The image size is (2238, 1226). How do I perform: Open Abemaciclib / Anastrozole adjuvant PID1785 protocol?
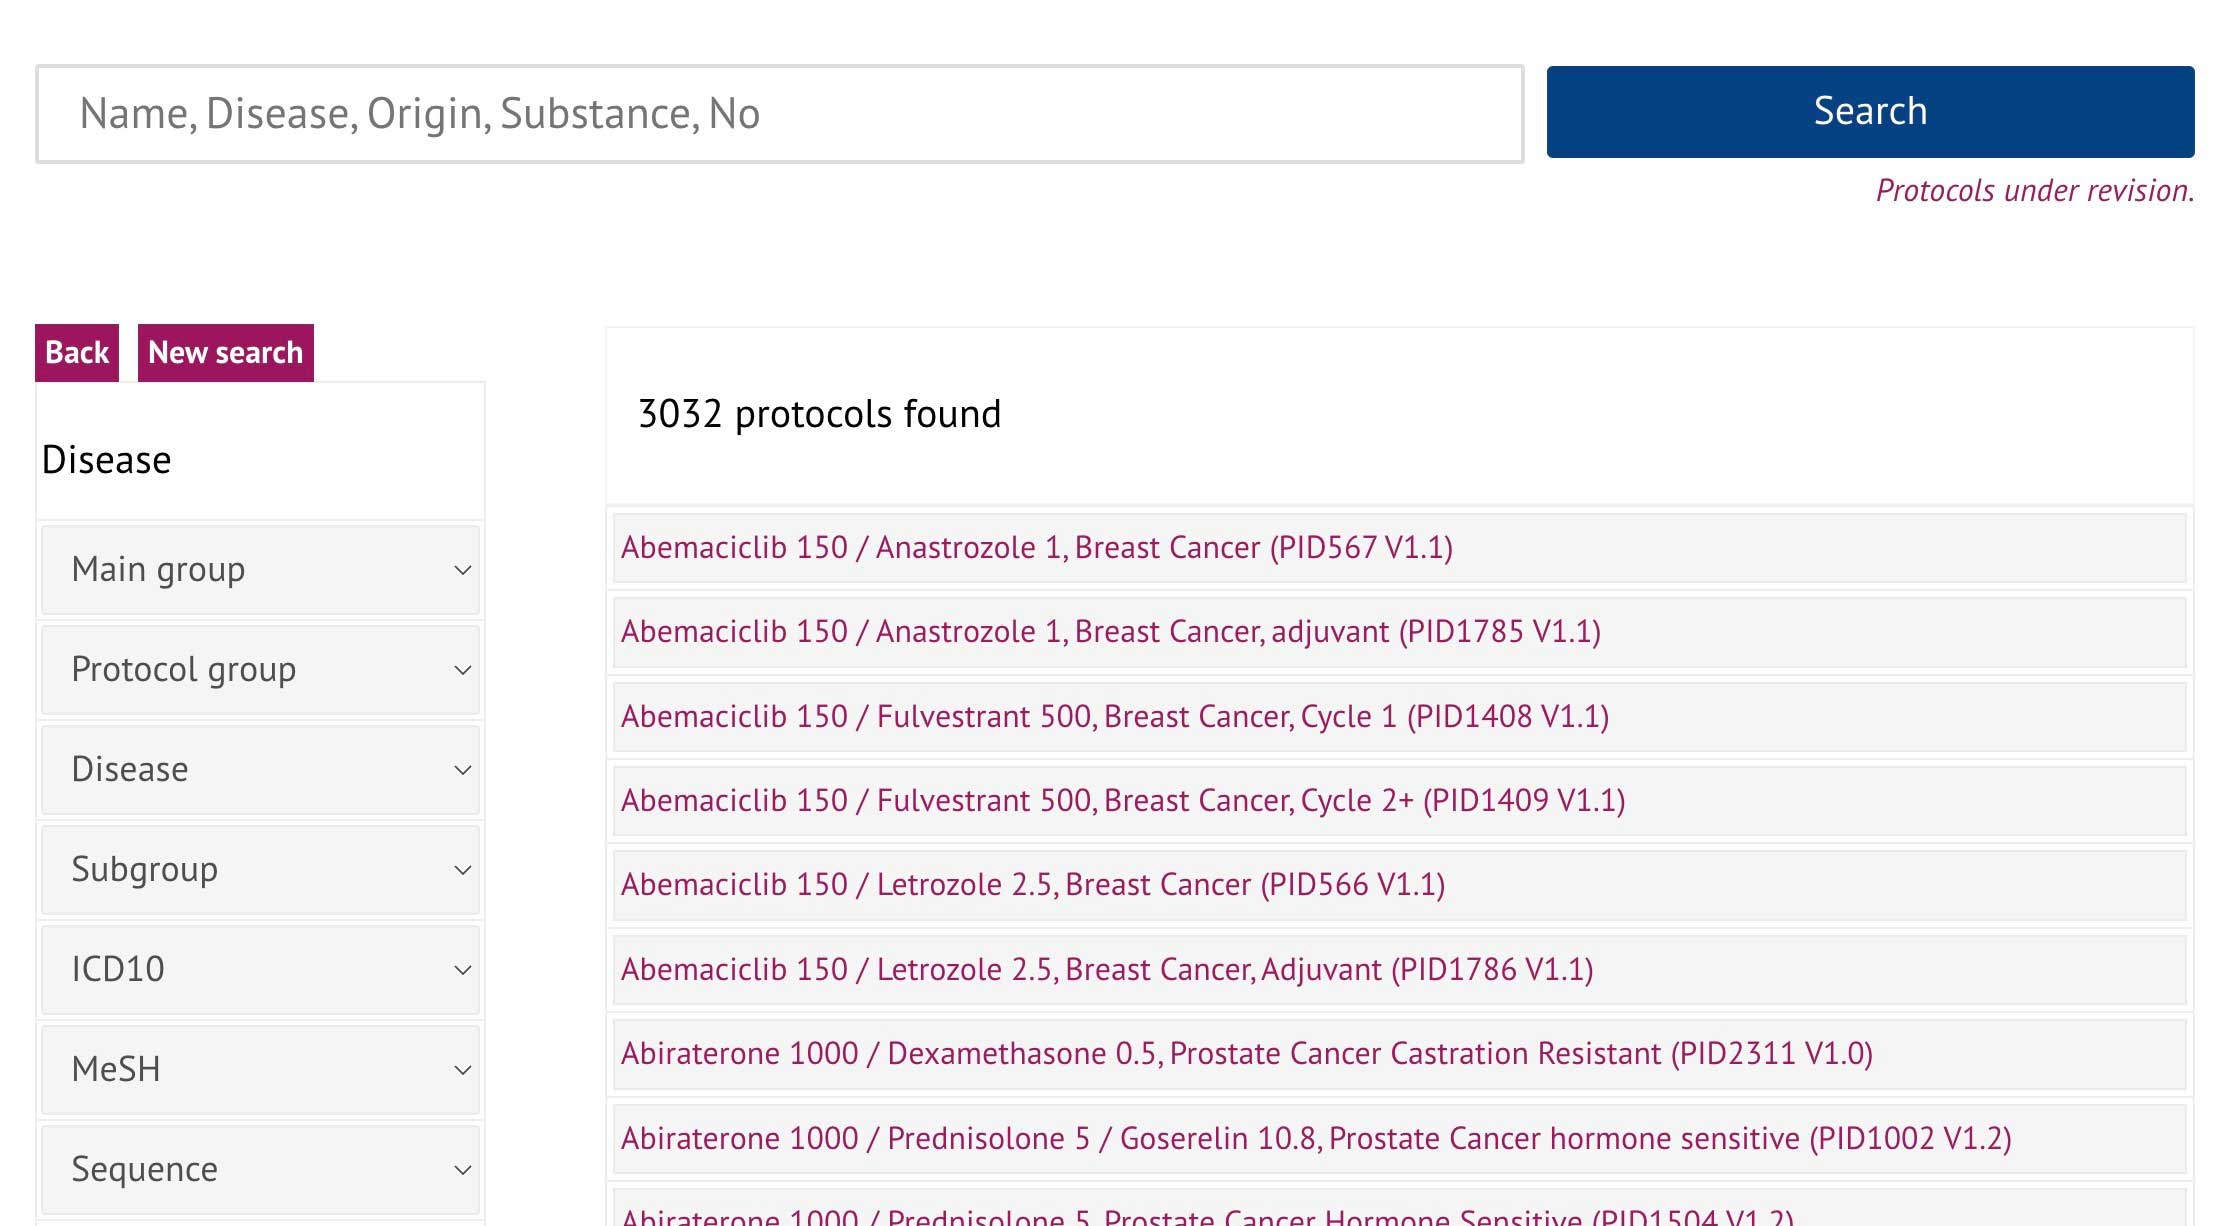pos(1110,632)
